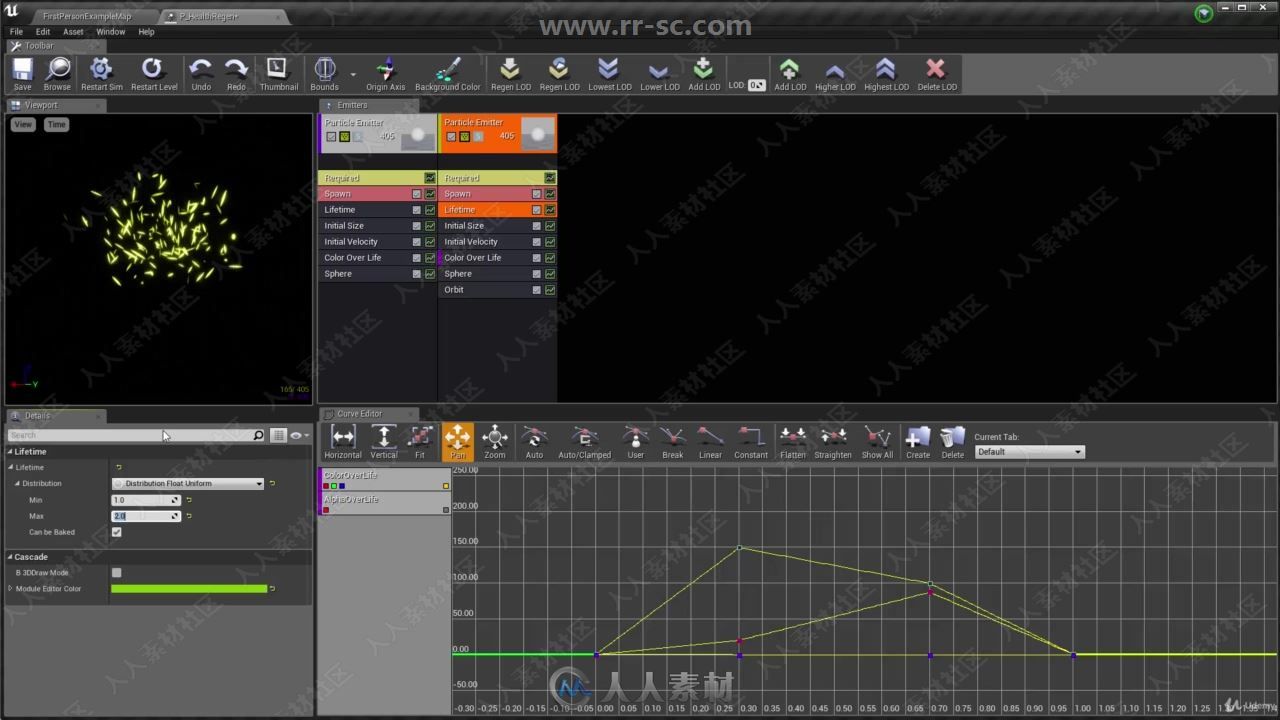Click the Fit curve editor button
The height and width of the screenshot is (720, 1280).
coord(420,442)
